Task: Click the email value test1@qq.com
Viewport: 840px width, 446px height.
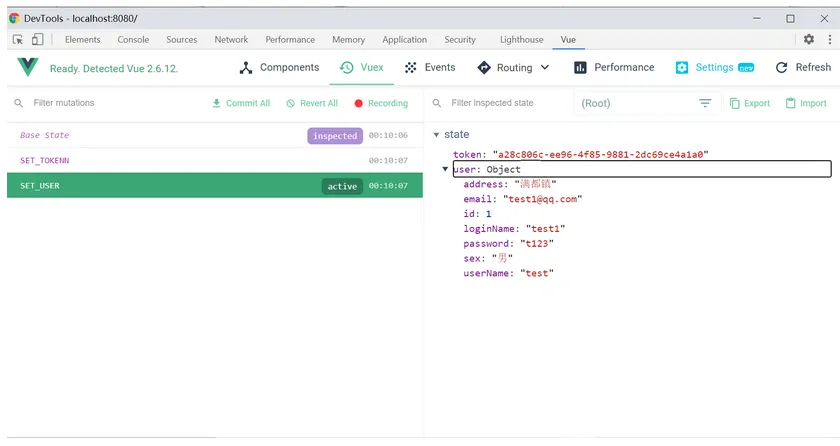Action: [x=542, y=199]
